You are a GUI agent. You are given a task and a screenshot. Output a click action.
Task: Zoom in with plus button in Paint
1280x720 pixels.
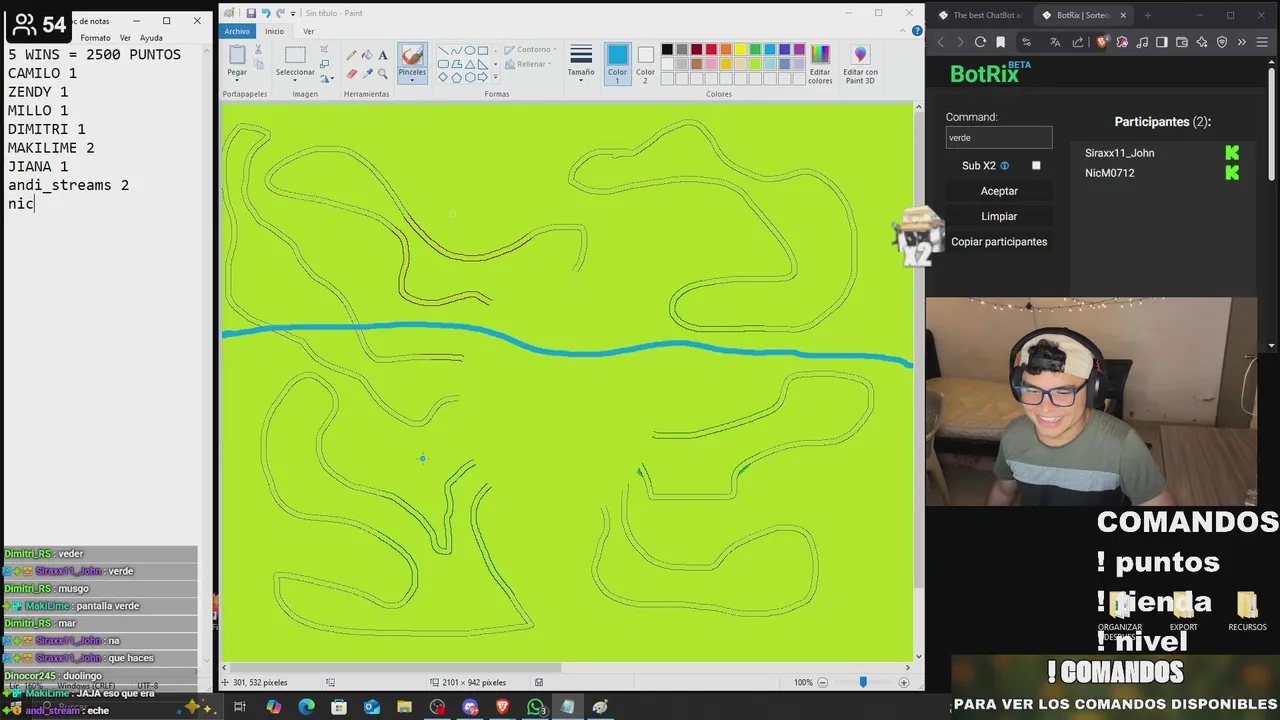click(903, 682)
